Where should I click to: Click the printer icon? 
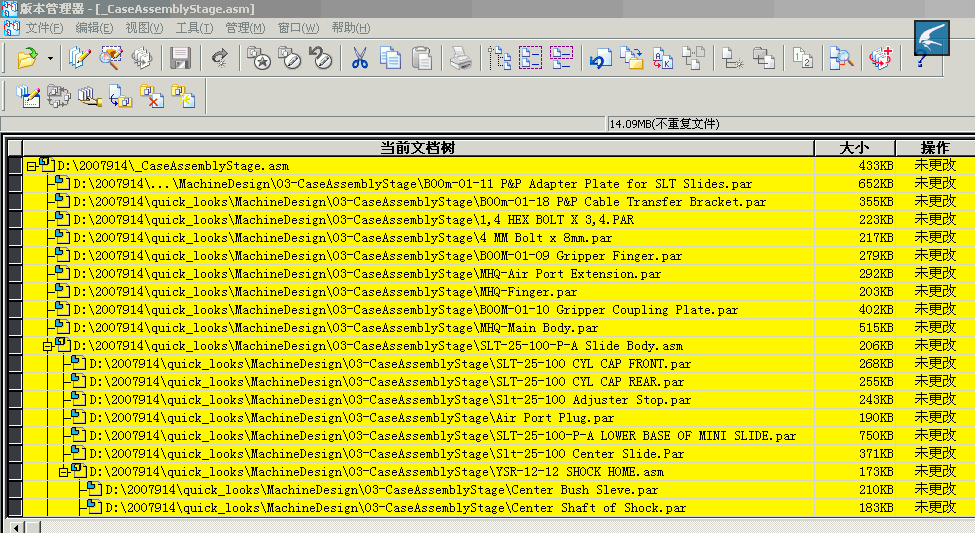coord(461,58)
